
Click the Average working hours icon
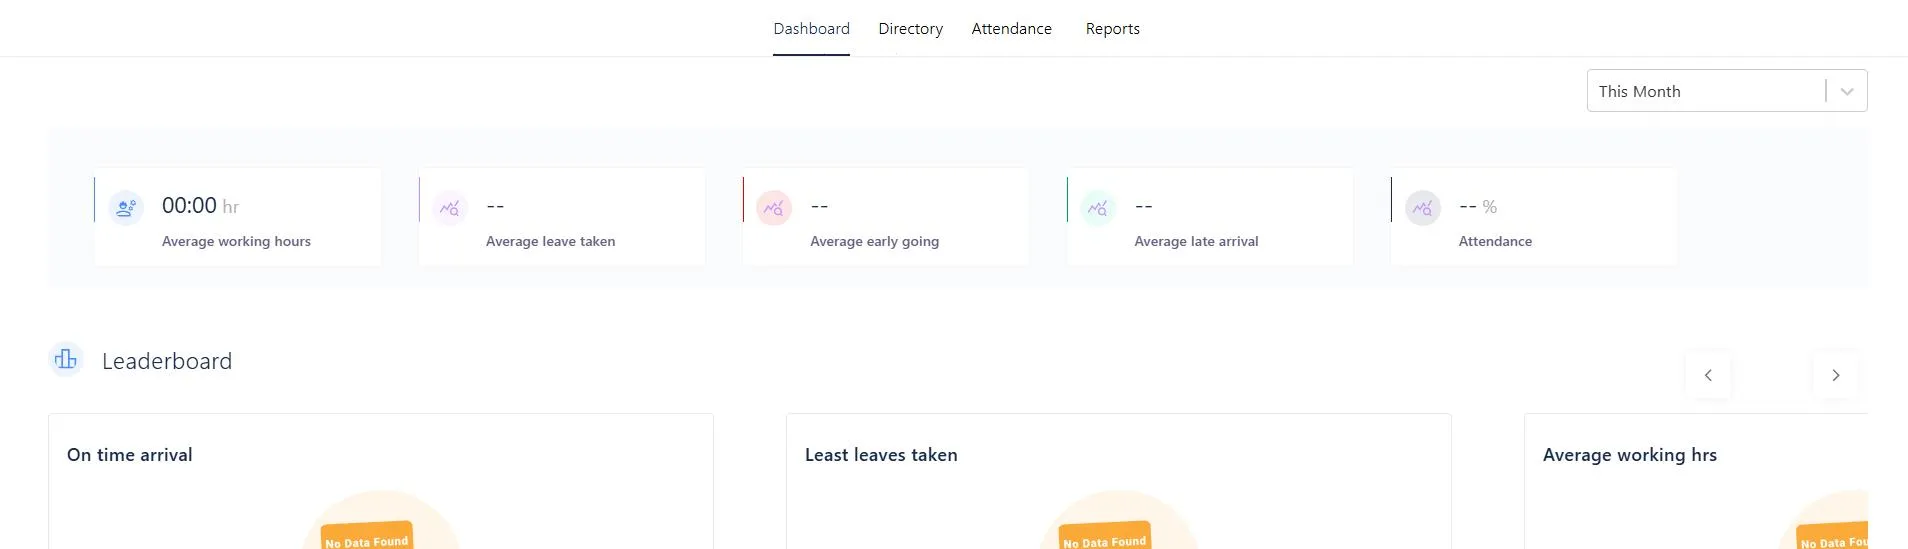(x=126, y=208)
